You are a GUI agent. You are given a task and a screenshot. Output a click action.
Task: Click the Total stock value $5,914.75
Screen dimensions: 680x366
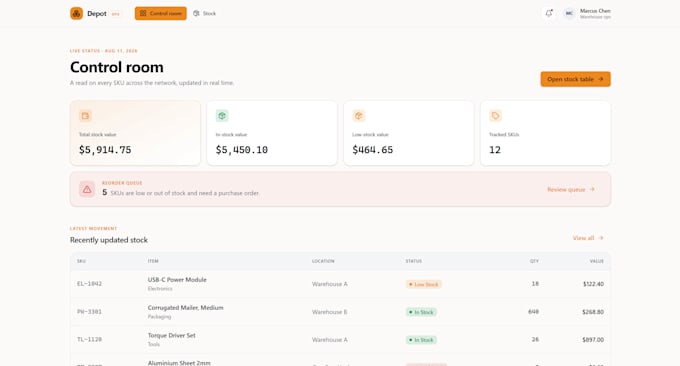tap(105, 150)
